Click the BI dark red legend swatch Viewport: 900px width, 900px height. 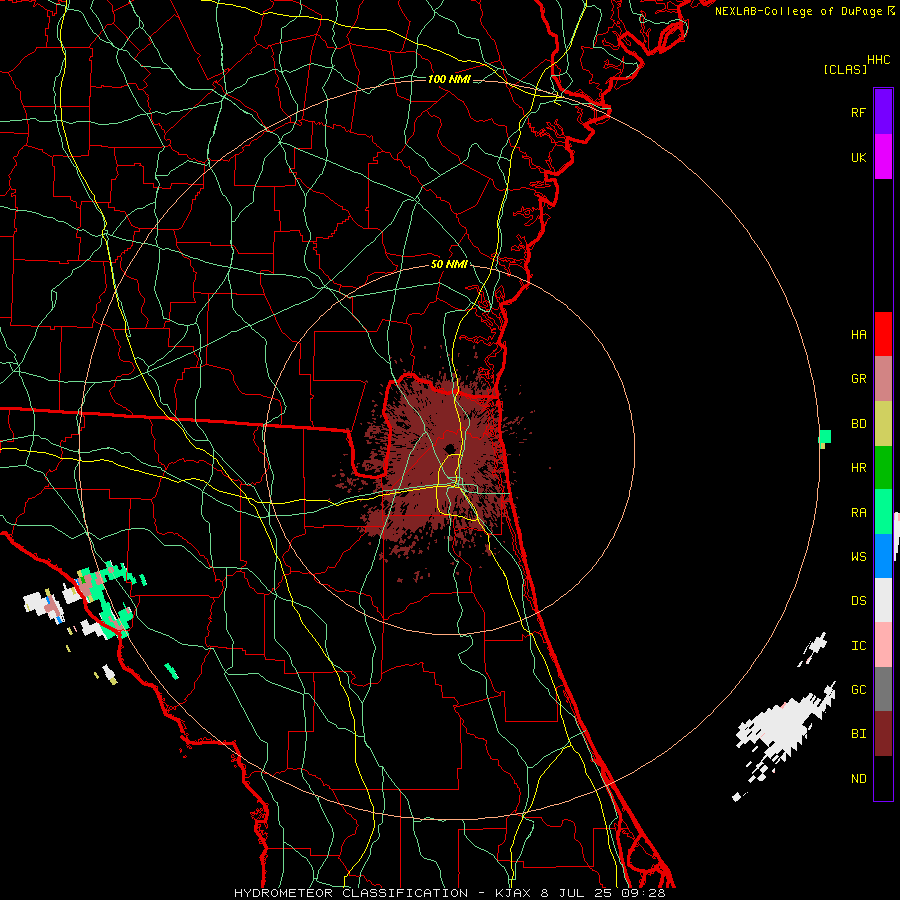pyautogui.click(x=883, y=734)
